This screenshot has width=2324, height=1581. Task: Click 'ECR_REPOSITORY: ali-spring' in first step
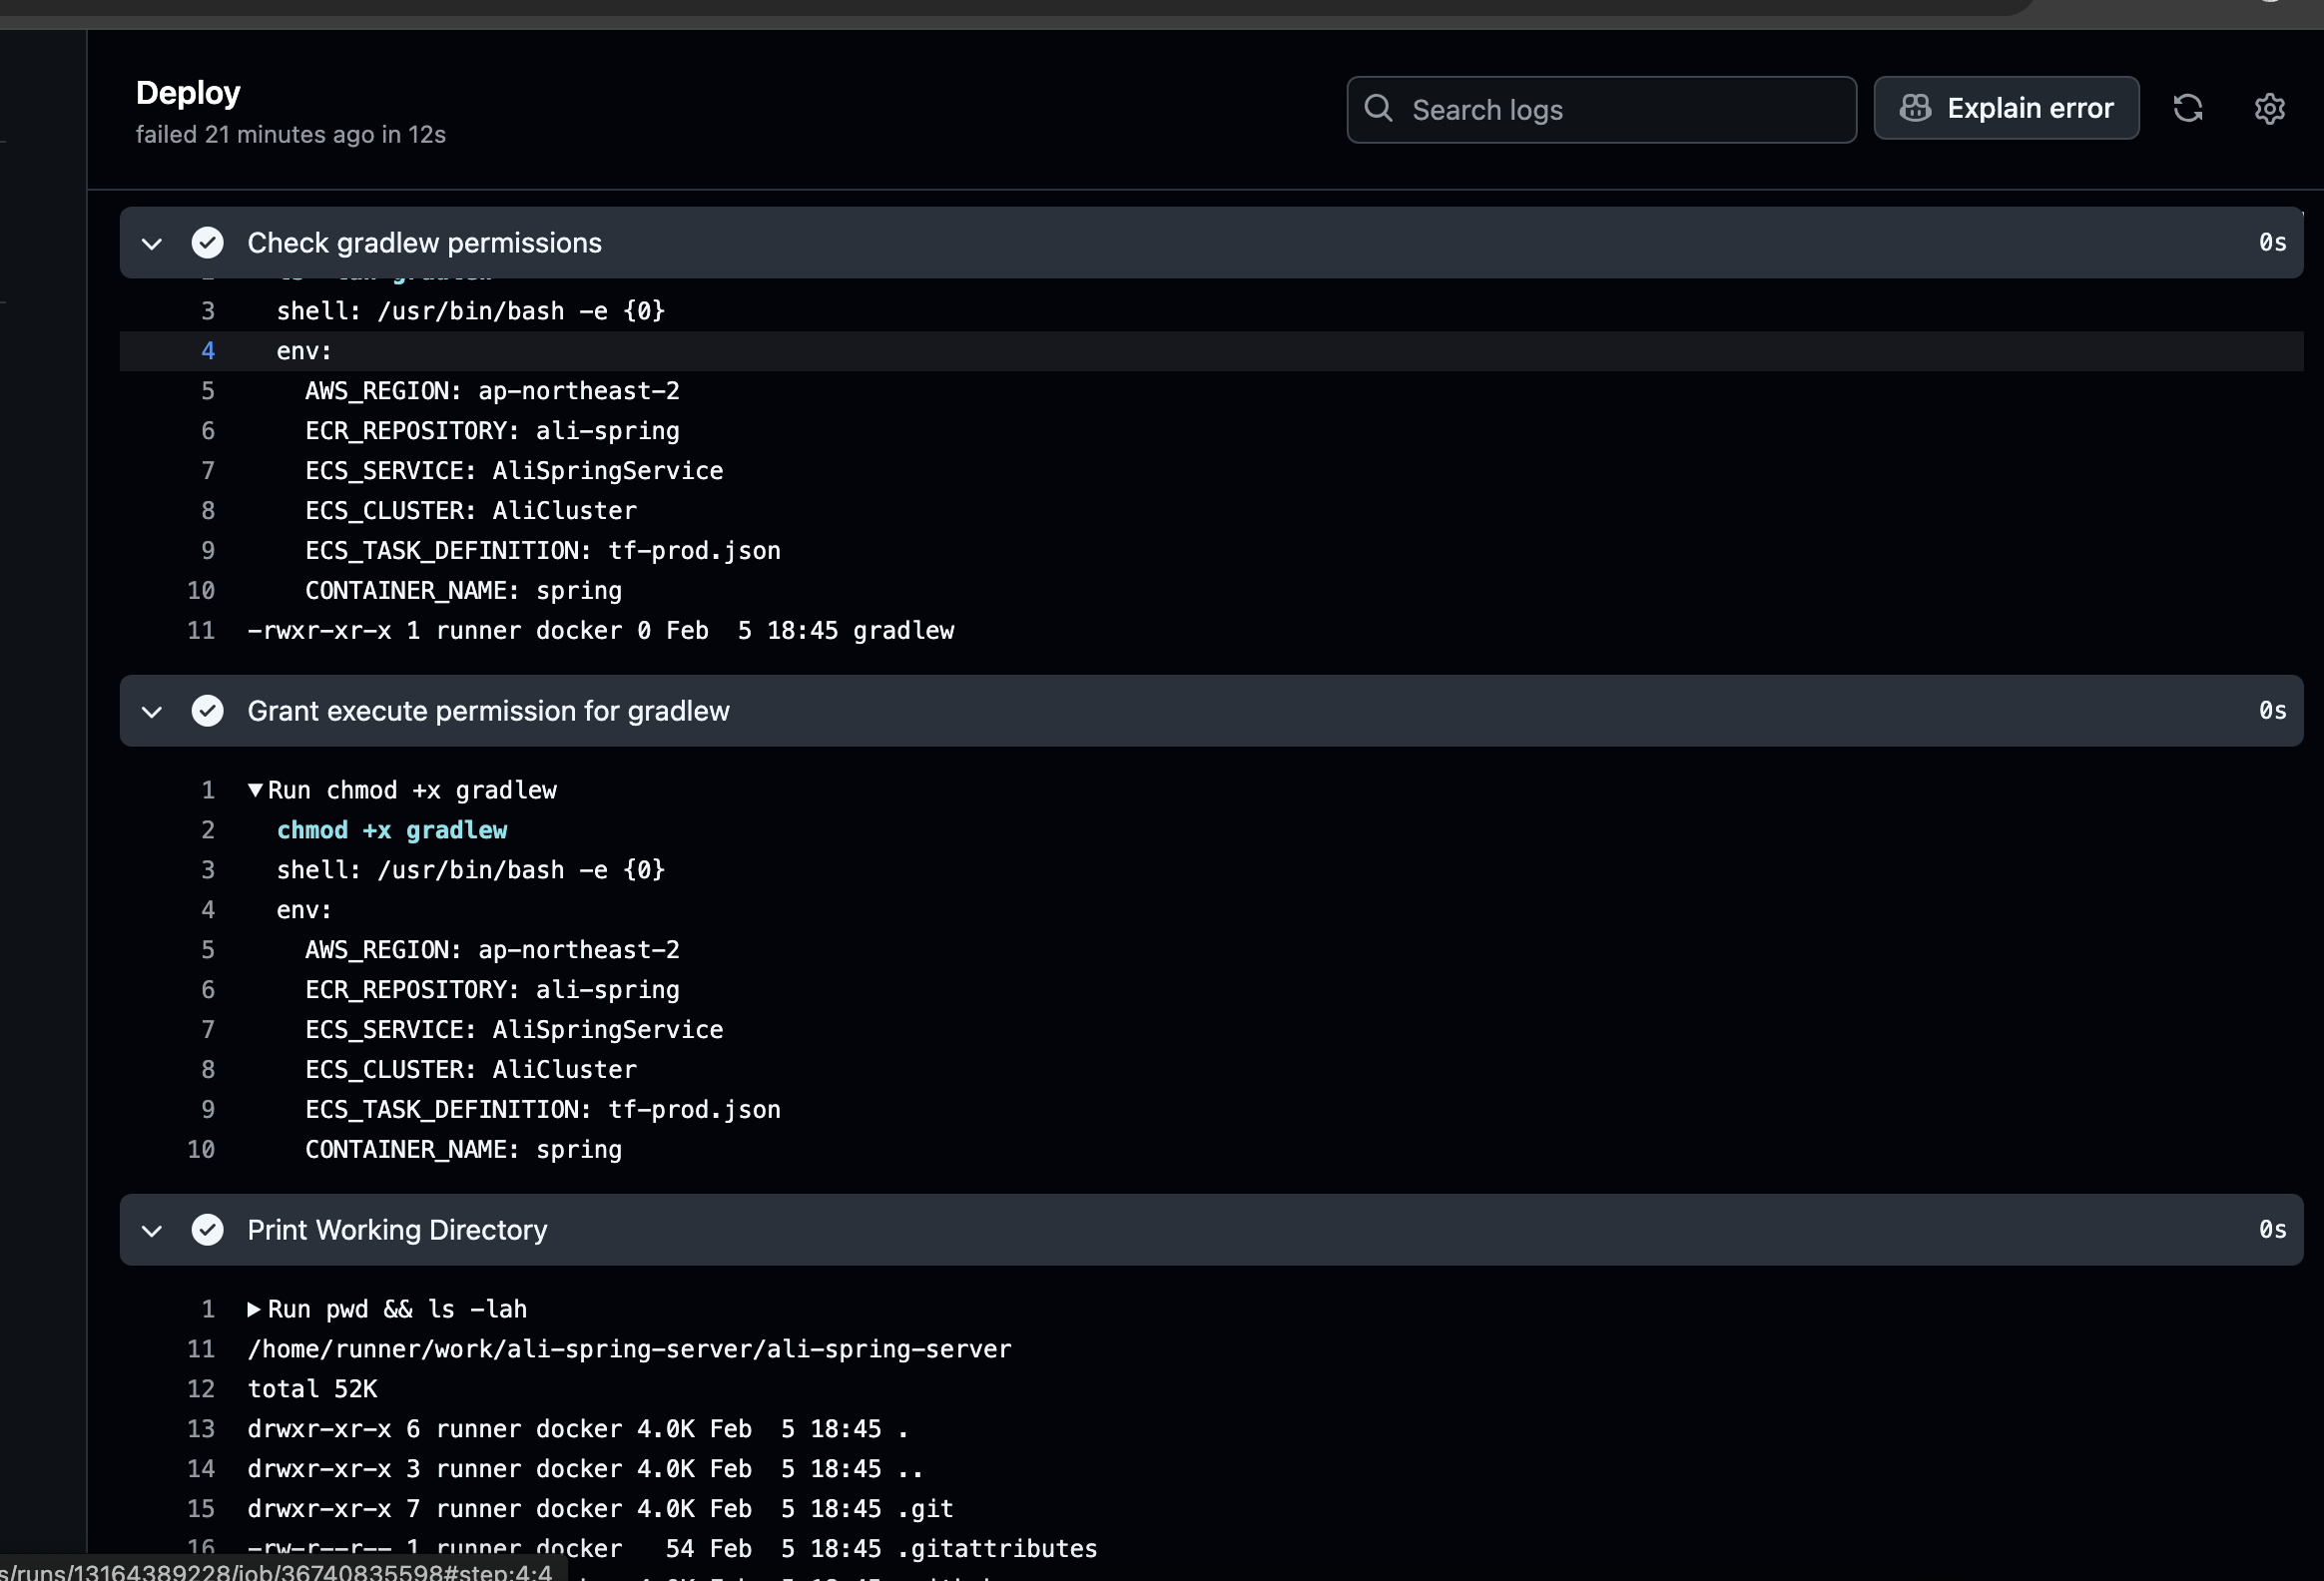tap(492, 431)
